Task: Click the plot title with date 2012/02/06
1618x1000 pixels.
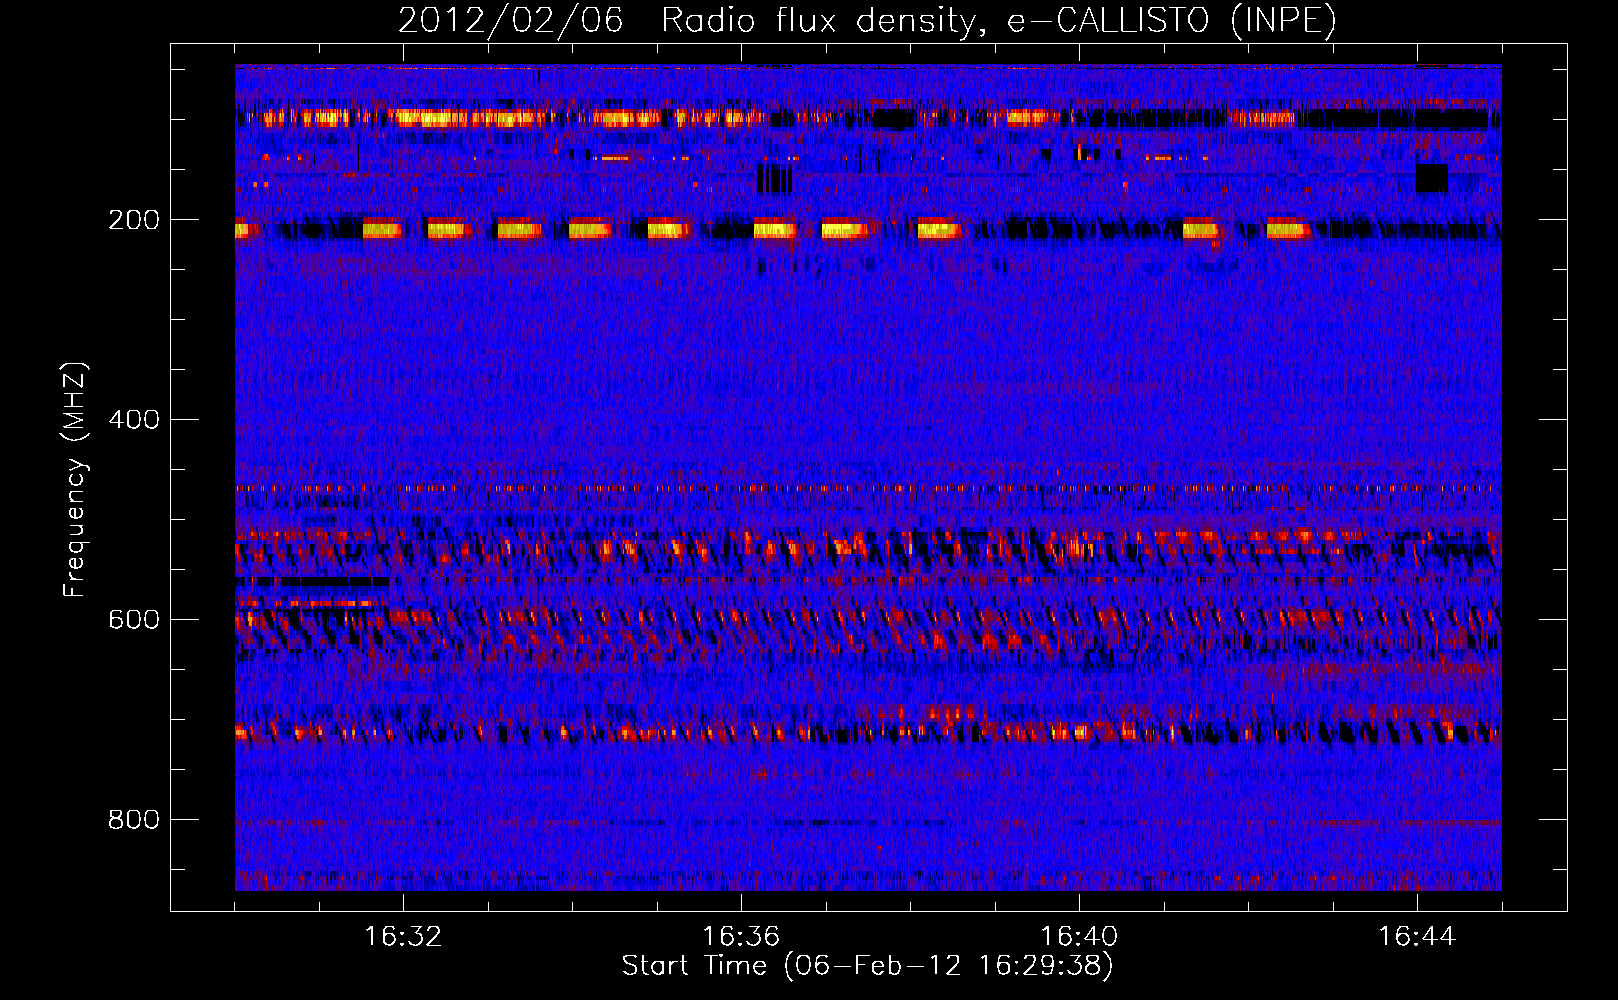Action: (x=867, y=20)
